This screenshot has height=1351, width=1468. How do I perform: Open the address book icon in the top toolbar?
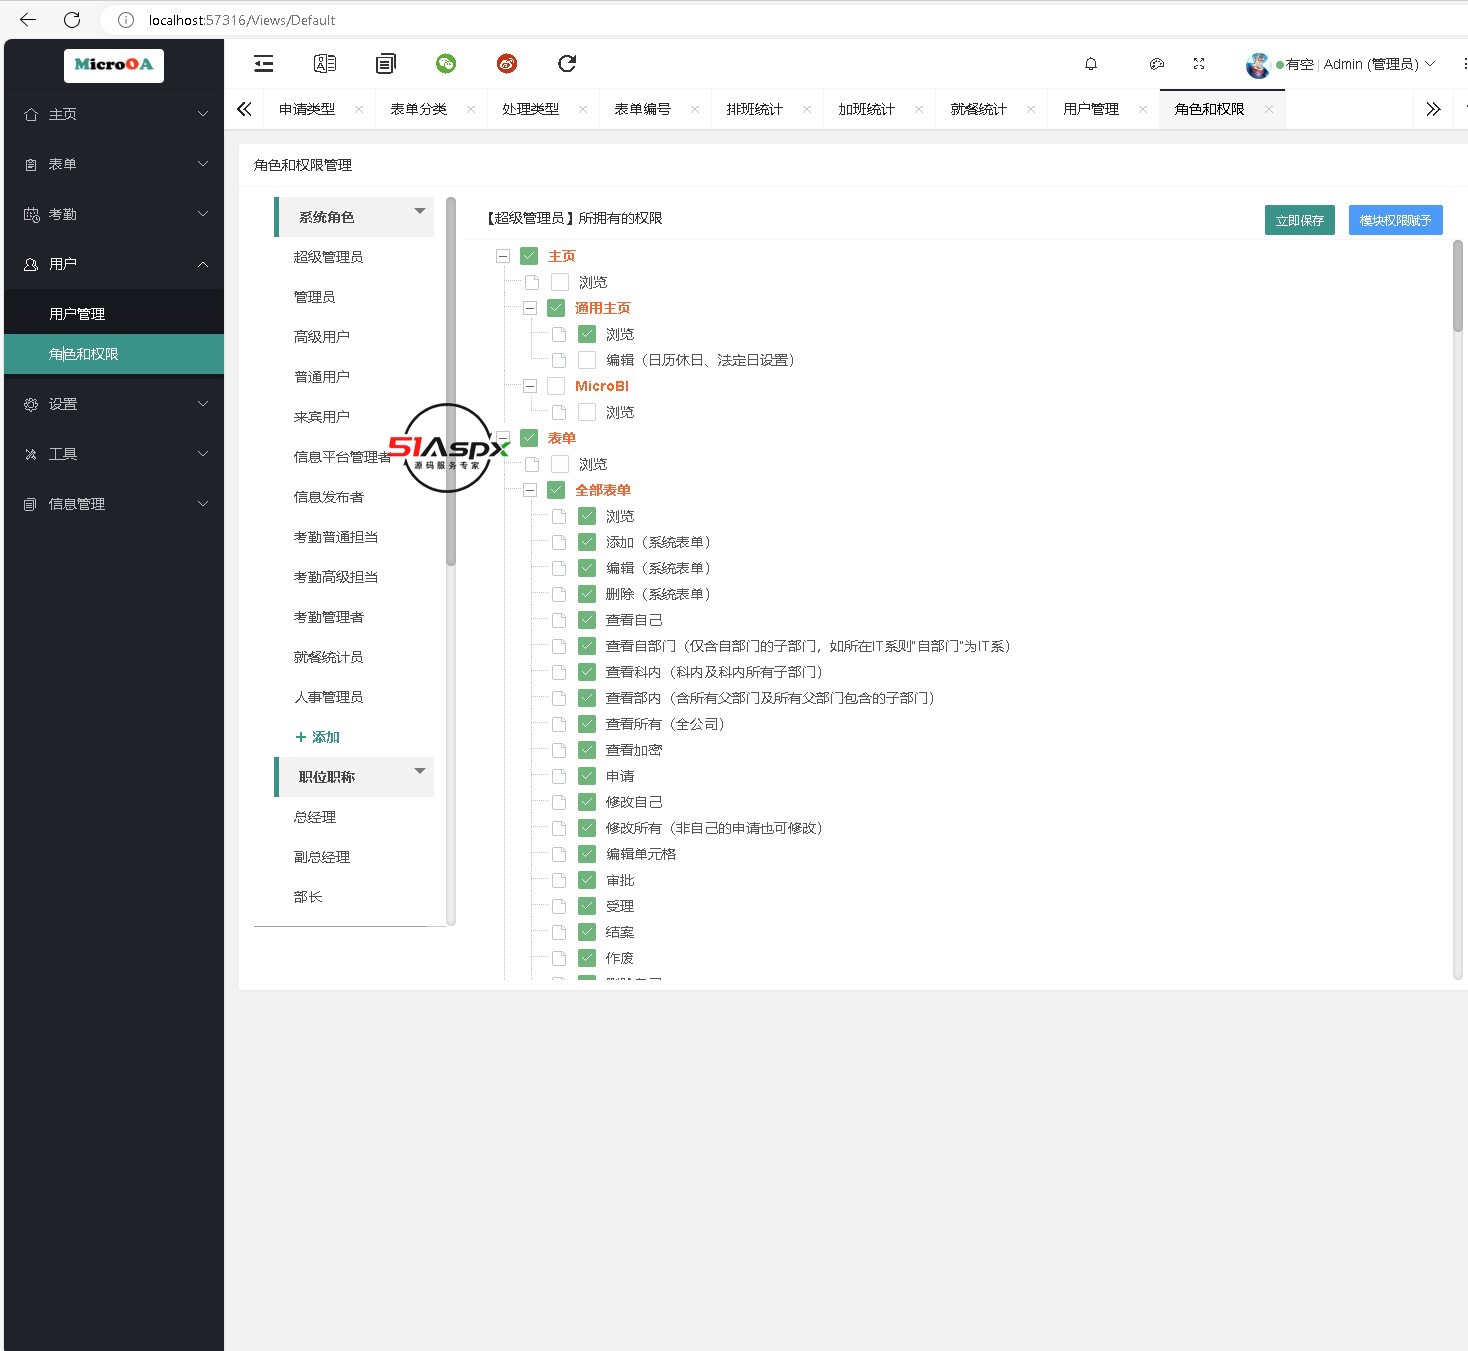point(325,64)
